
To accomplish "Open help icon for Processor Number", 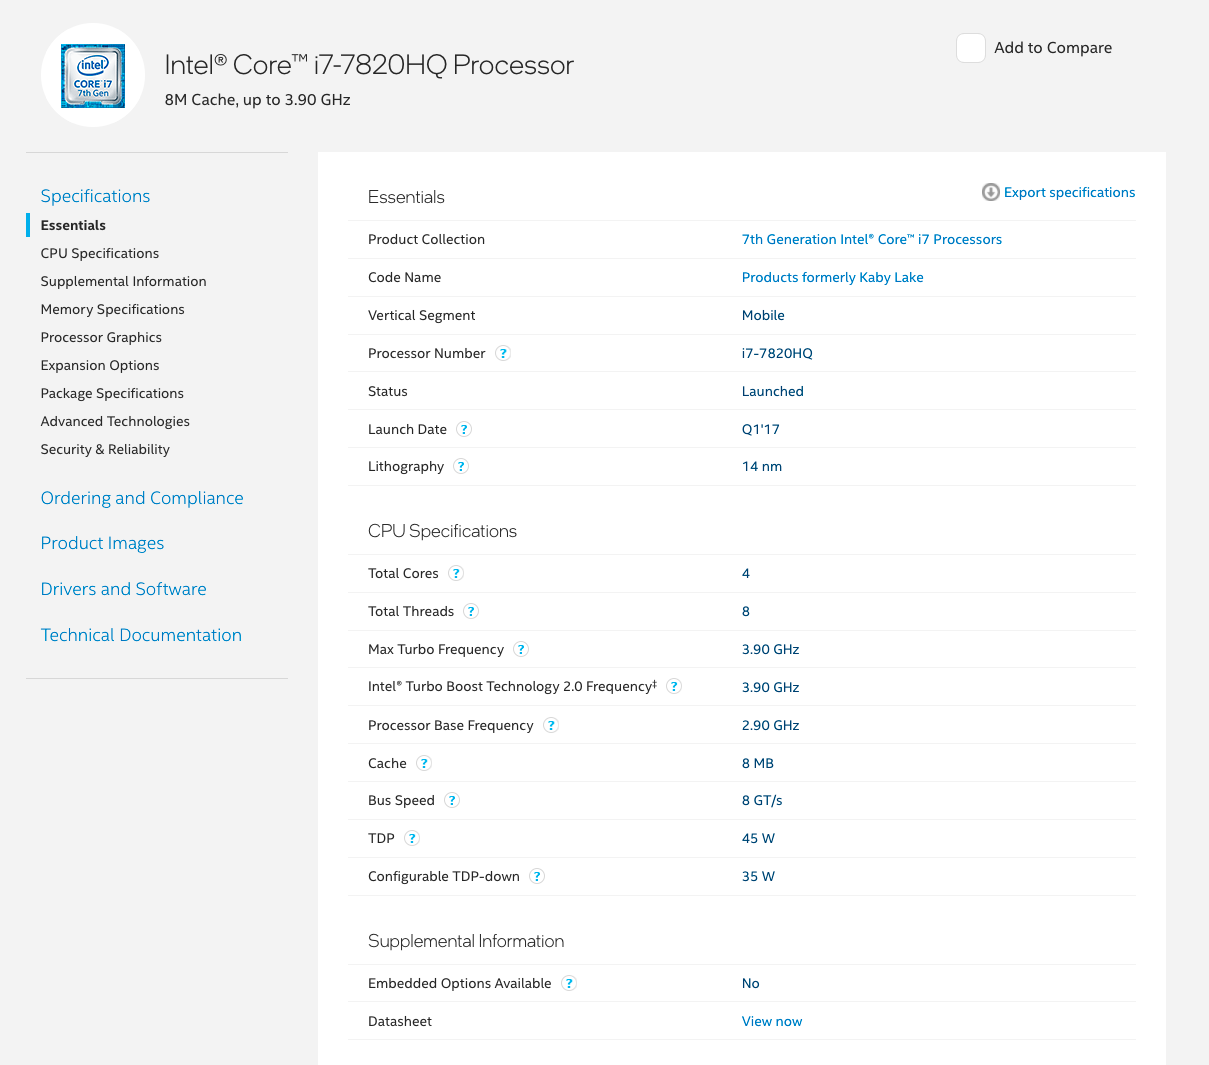I will [503, 353].
